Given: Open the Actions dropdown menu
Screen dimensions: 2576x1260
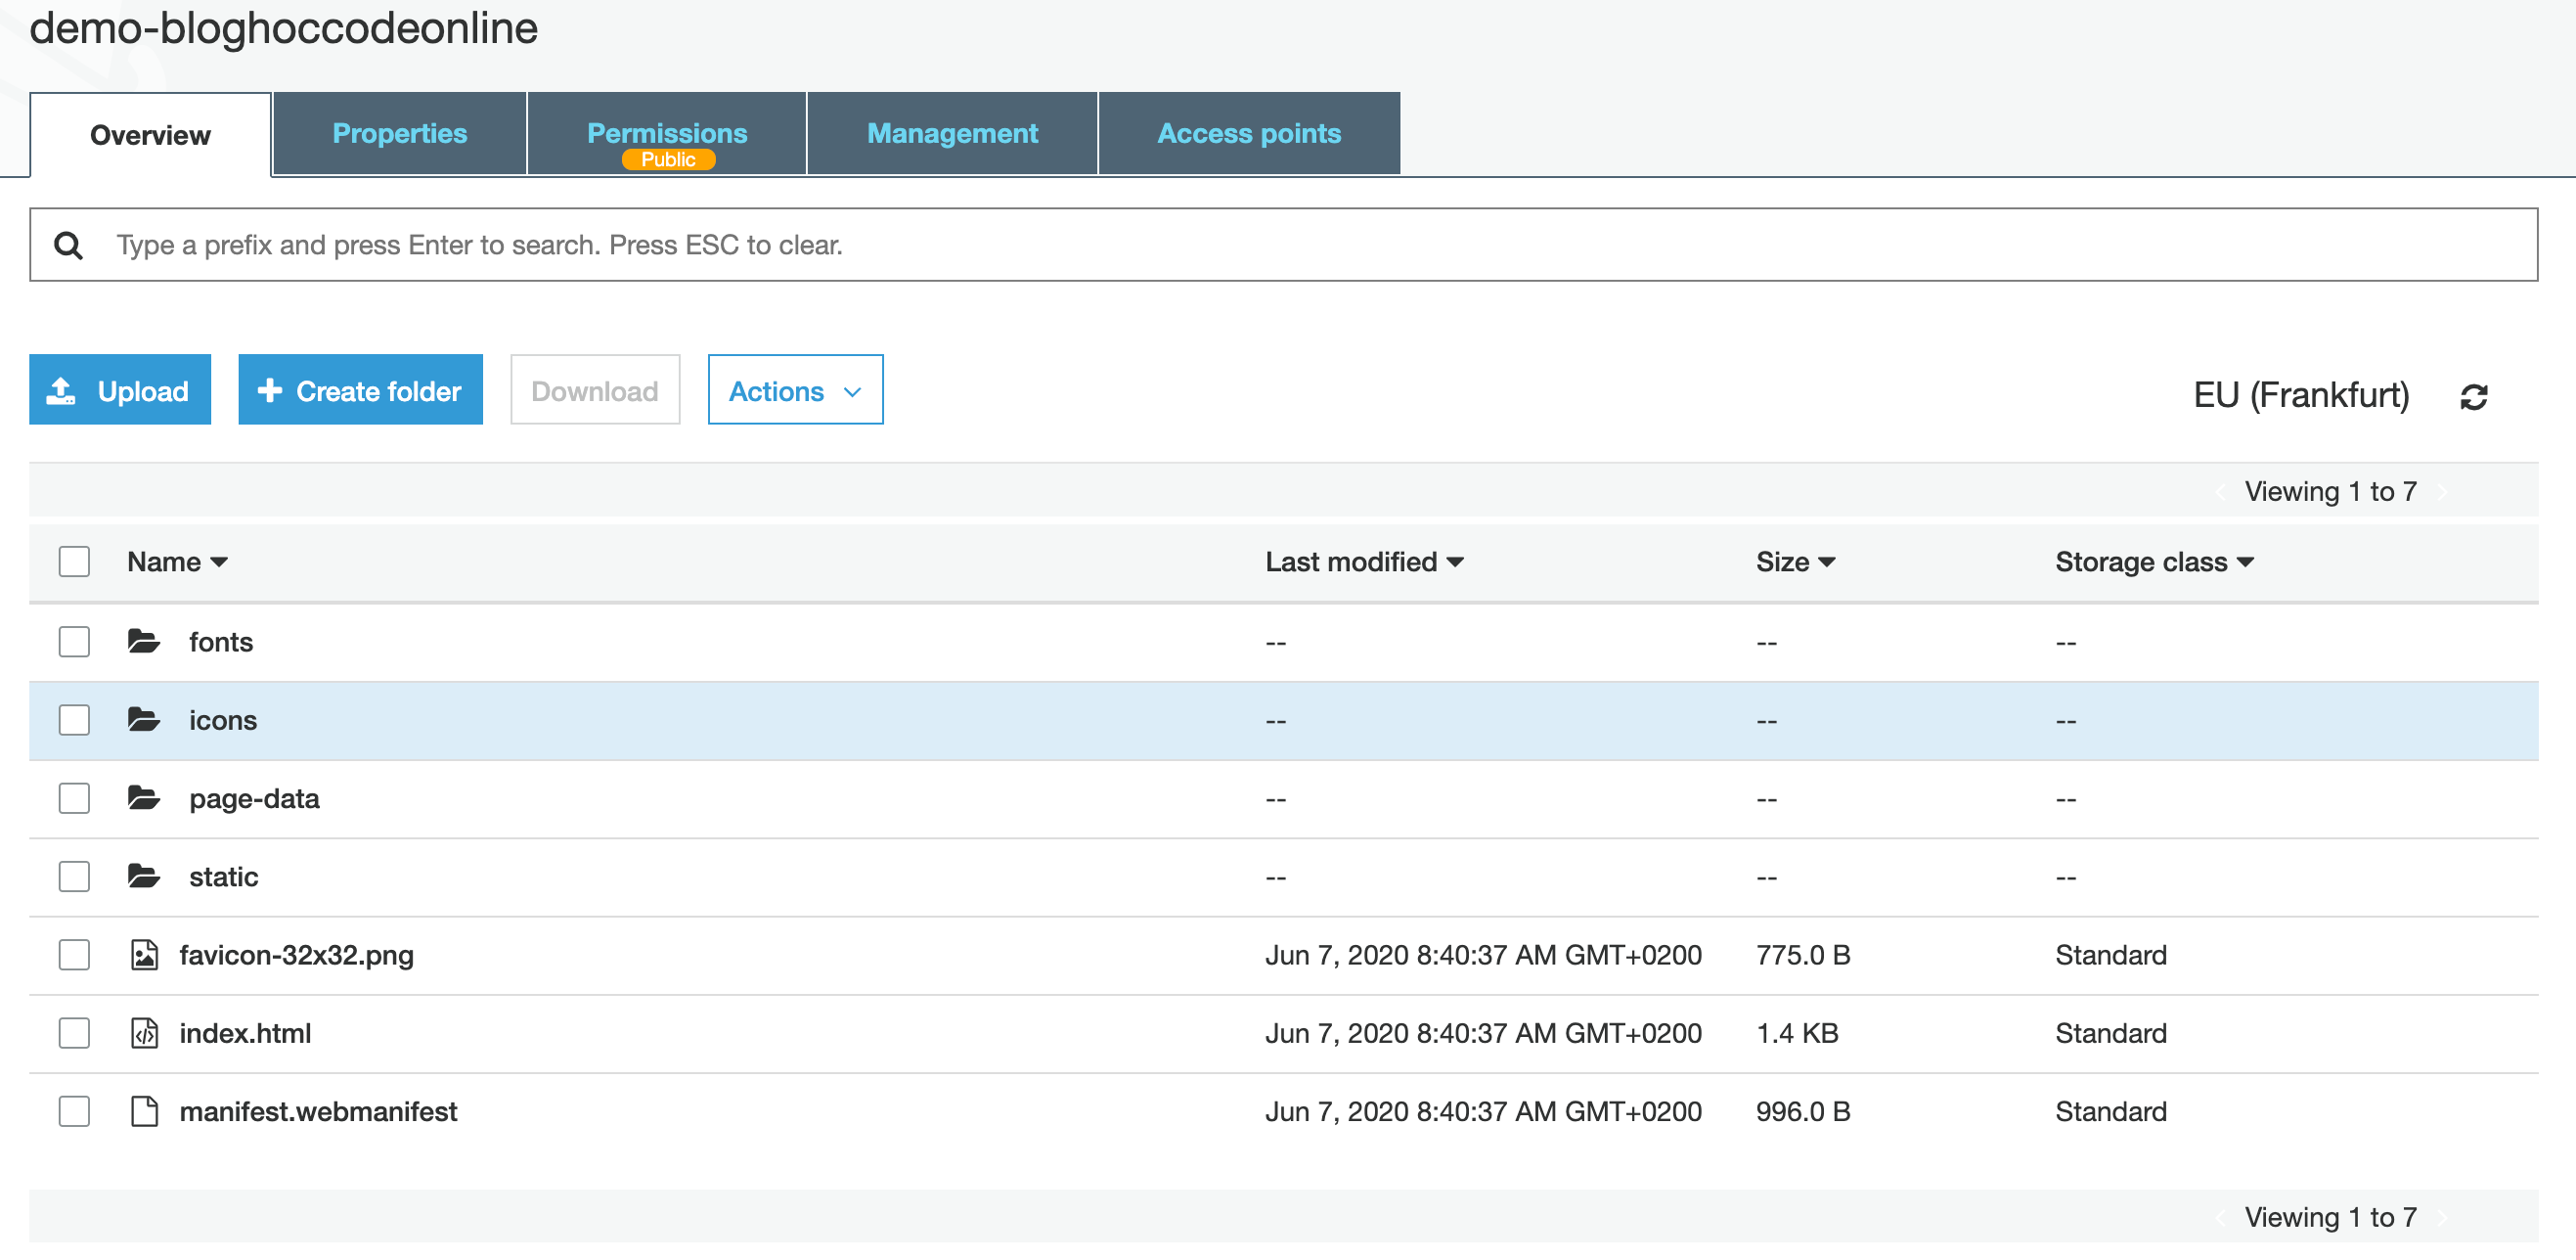Looking at the screenshot, I should pos(795,390).
